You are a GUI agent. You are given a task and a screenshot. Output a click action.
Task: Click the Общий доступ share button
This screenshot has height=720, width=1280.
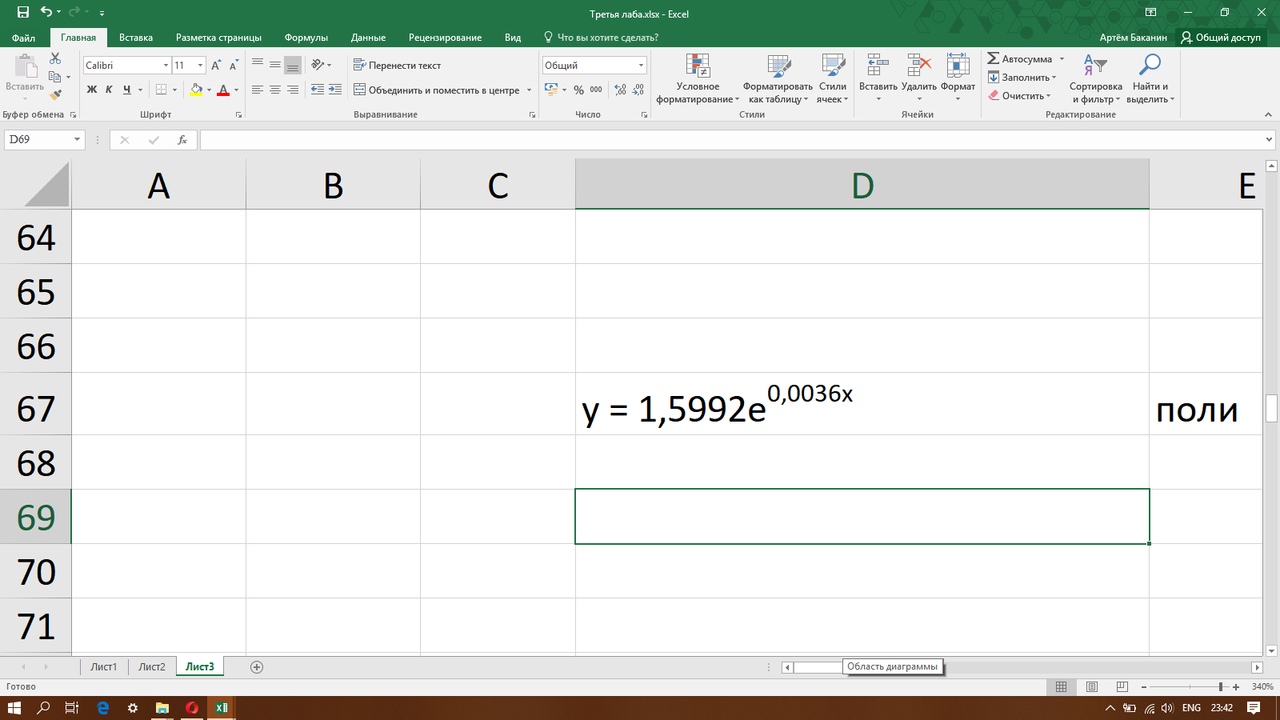point(1220,38)
